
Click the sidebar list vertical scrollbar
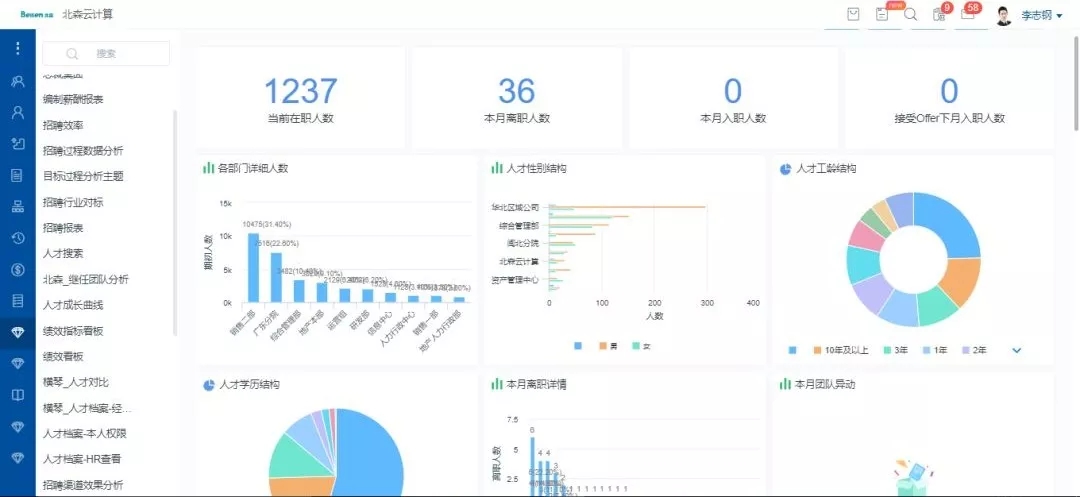pos(174,222)
